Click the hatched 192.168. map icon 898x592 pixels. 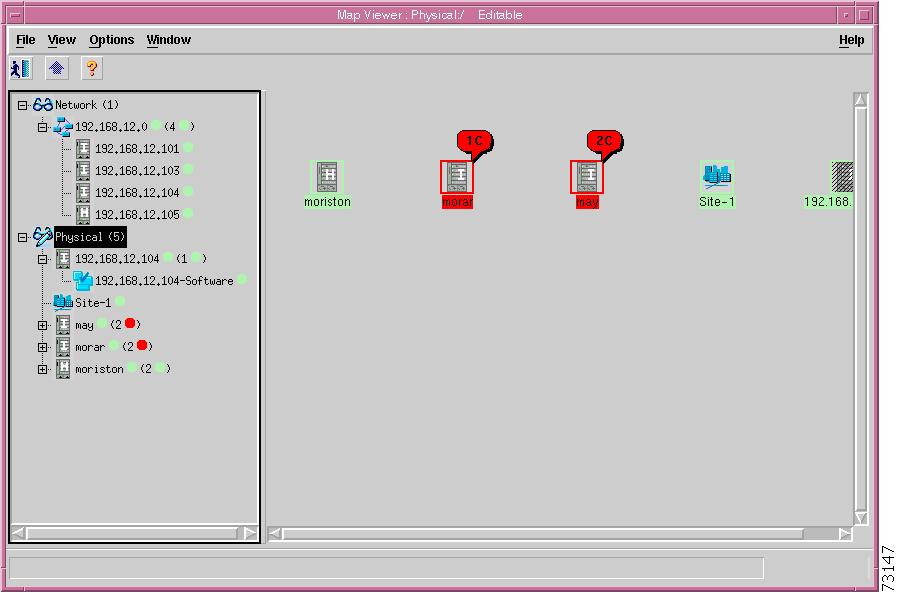842,177
